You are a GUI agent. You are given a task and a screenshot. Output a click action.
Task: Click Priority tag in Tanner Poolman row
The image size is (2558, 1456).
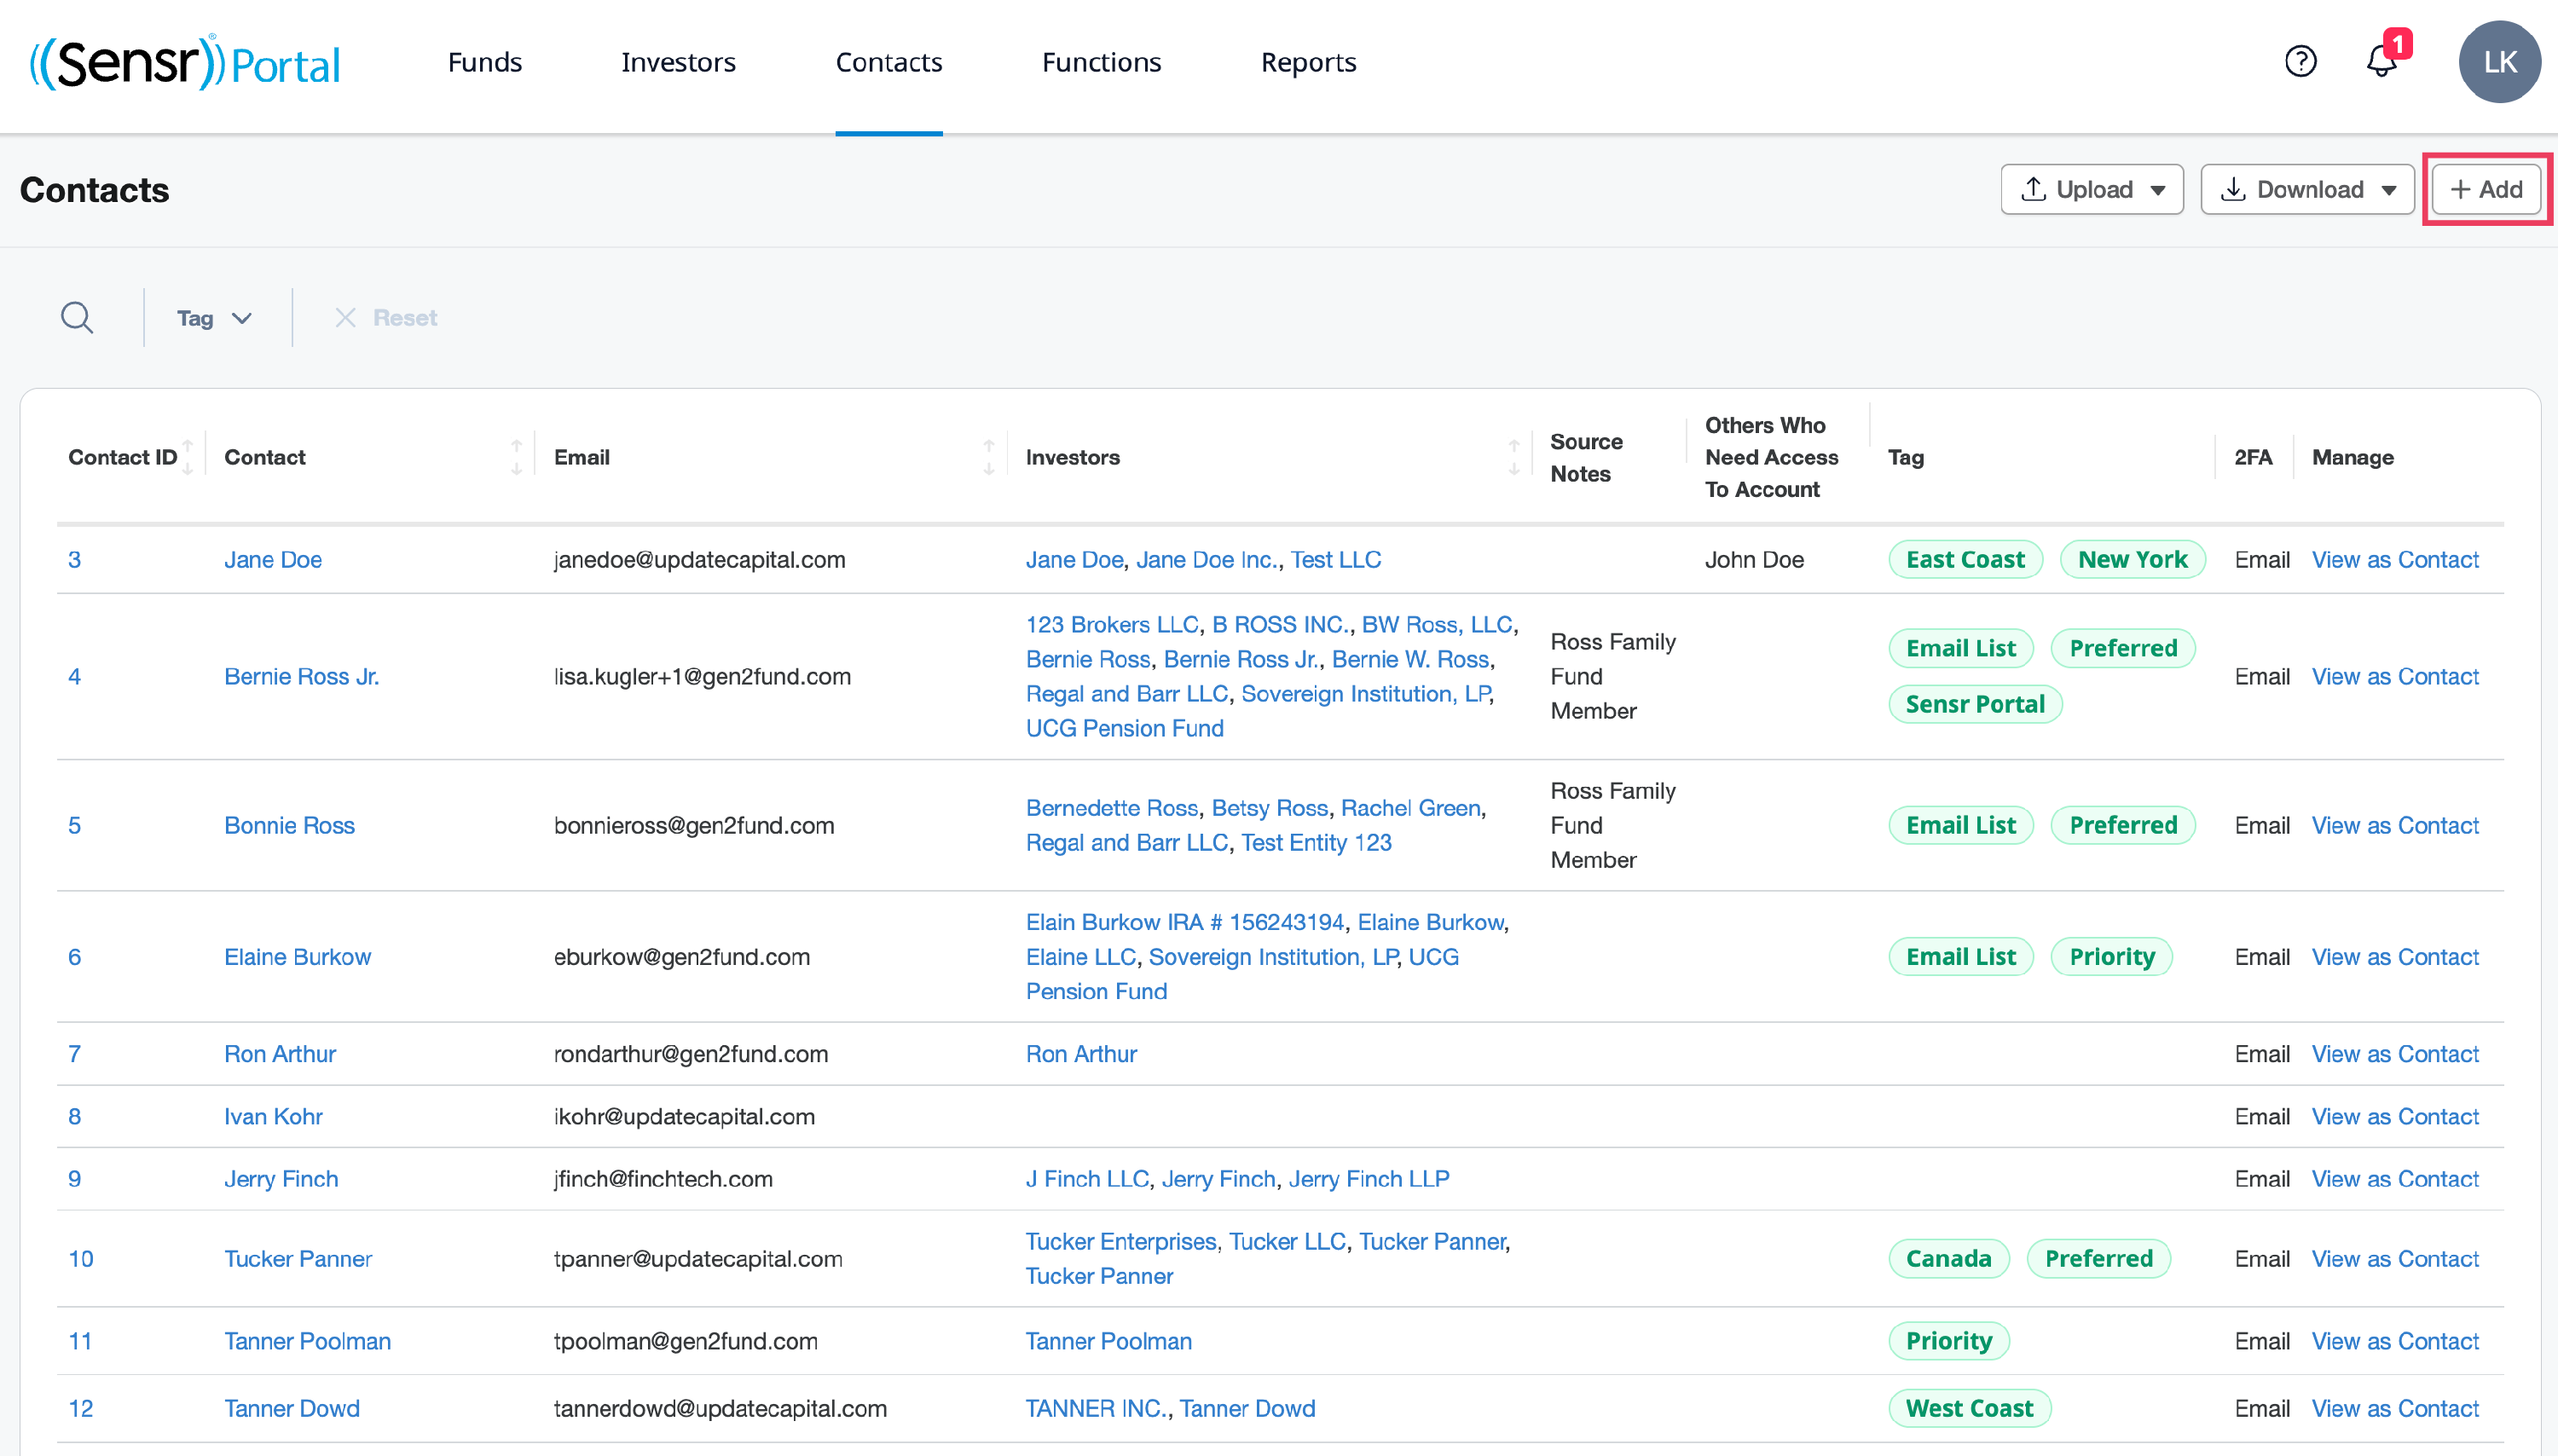click(x=1948, y=1342)
